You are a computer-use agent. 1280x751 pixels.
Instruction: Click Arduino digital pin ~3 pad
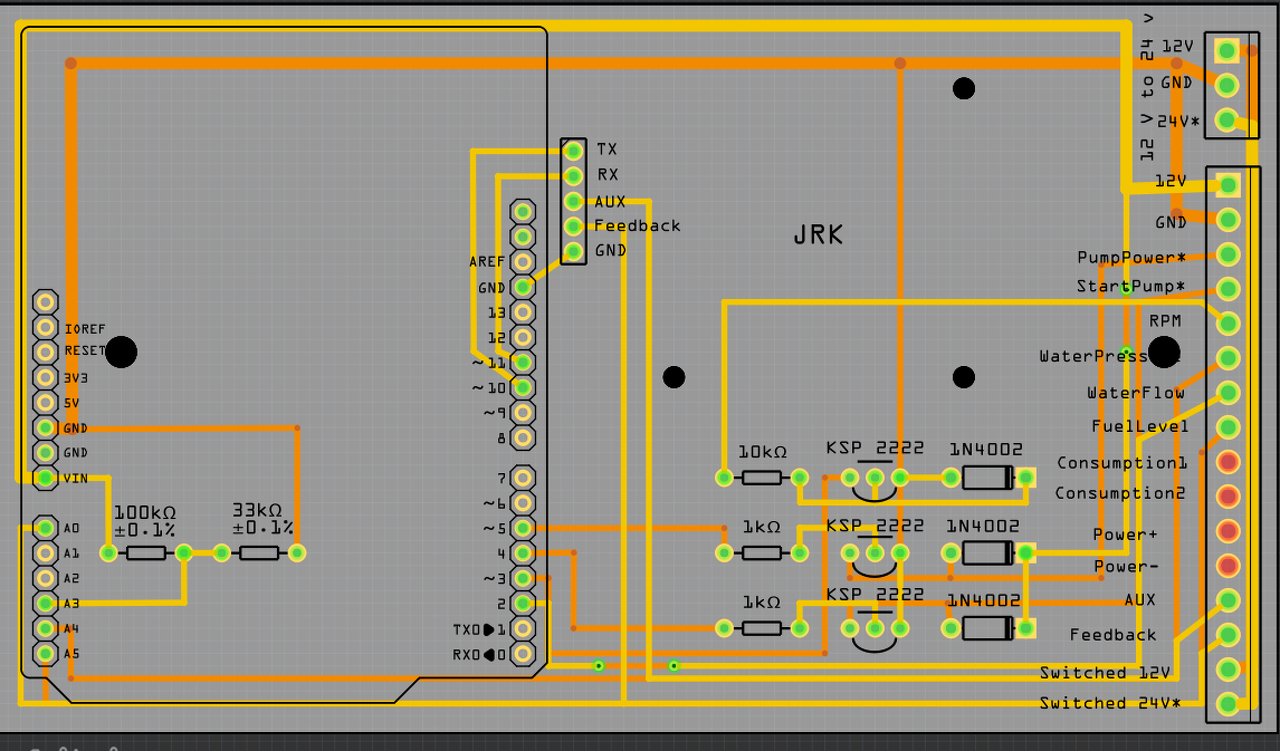pyautogui.click(x=522, y=578)
